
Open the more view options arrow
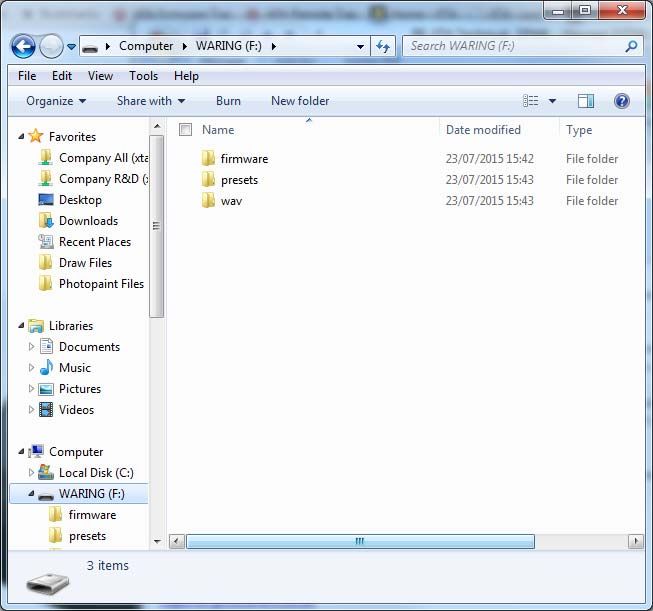point(552,101)
